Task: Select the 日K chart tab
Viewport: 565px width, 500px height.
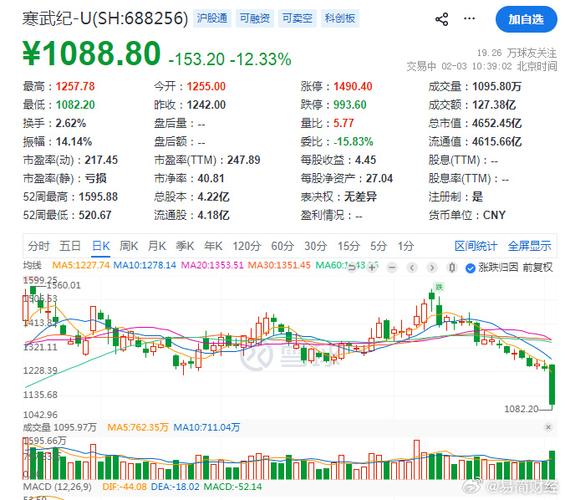Action: pyautogui.click(x=101, y=246)
